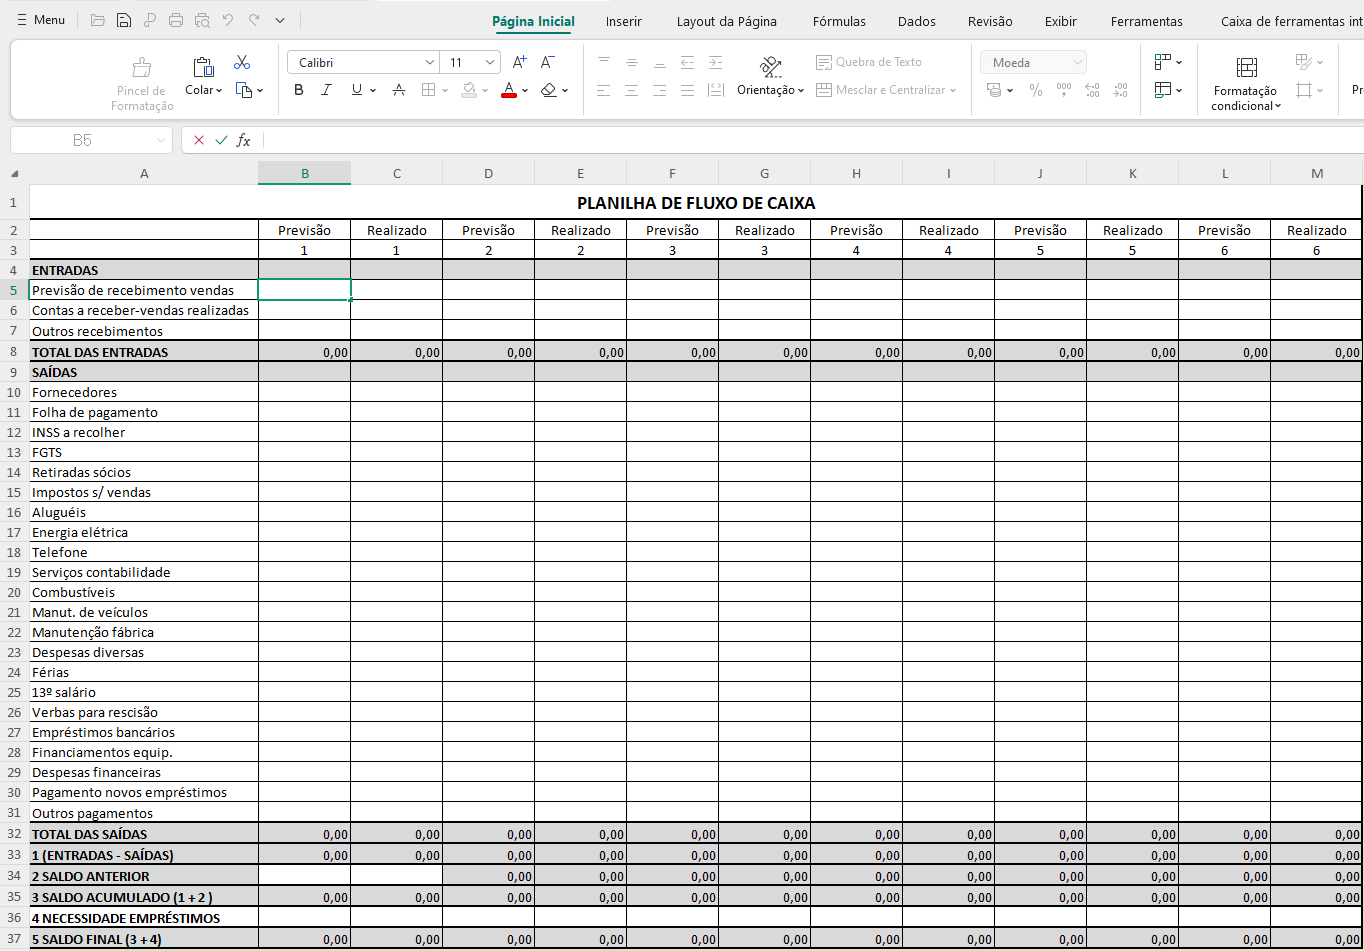Open the Moeda number format dropdown
This screenshot has height=951, width=1364.
click(1033, 62)
